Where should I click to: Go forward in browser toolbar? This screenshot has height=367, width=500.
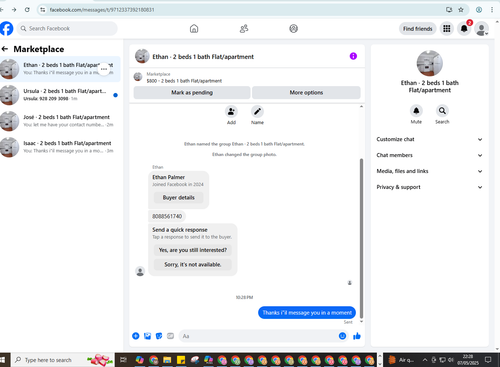point(14,10)
